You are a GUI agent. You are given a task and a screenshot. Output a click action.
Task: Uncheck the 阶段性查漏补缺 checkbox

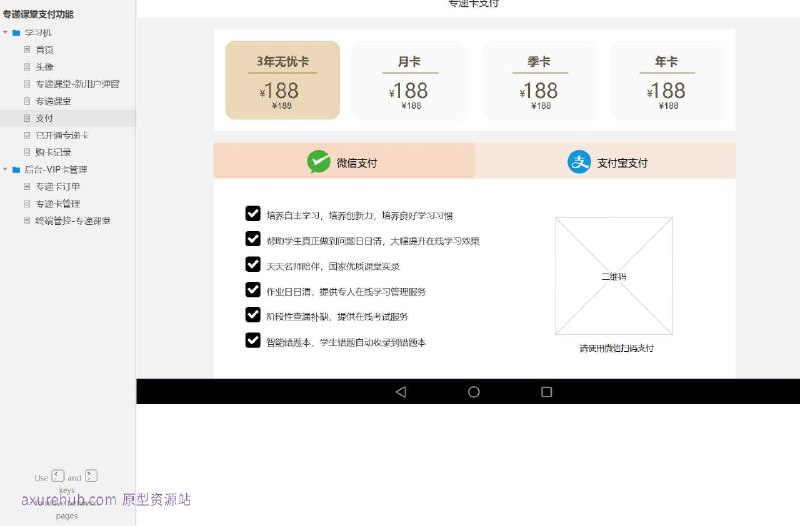coord(253,315)
